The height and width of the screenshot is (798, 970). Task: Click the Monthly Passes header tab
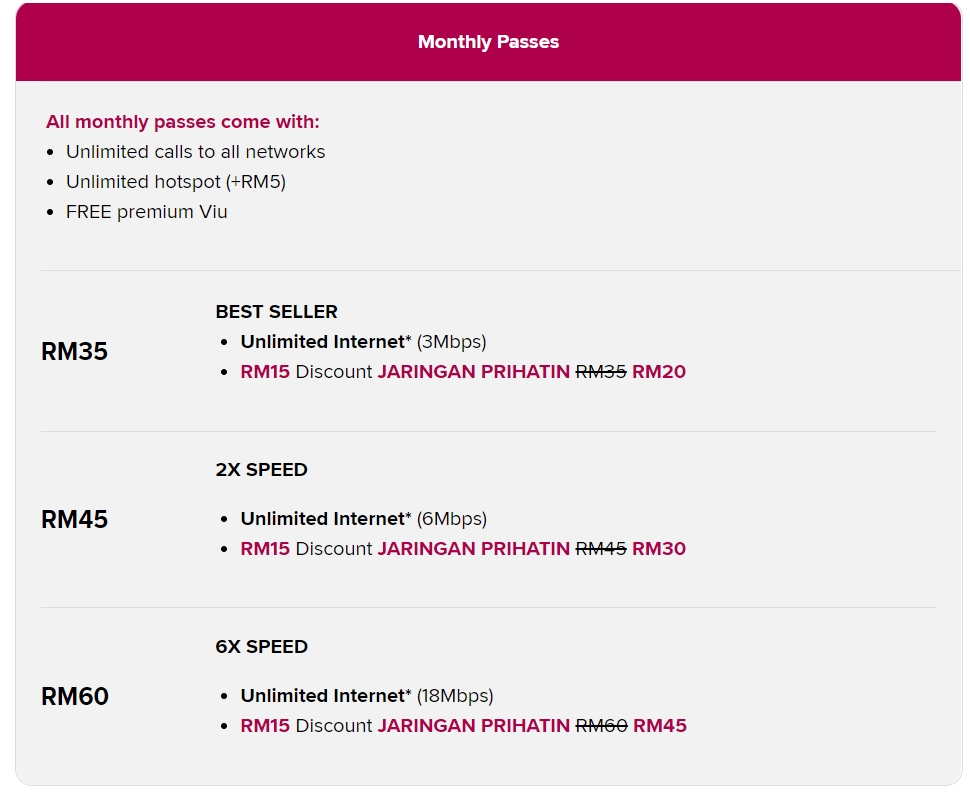(488, 42)
